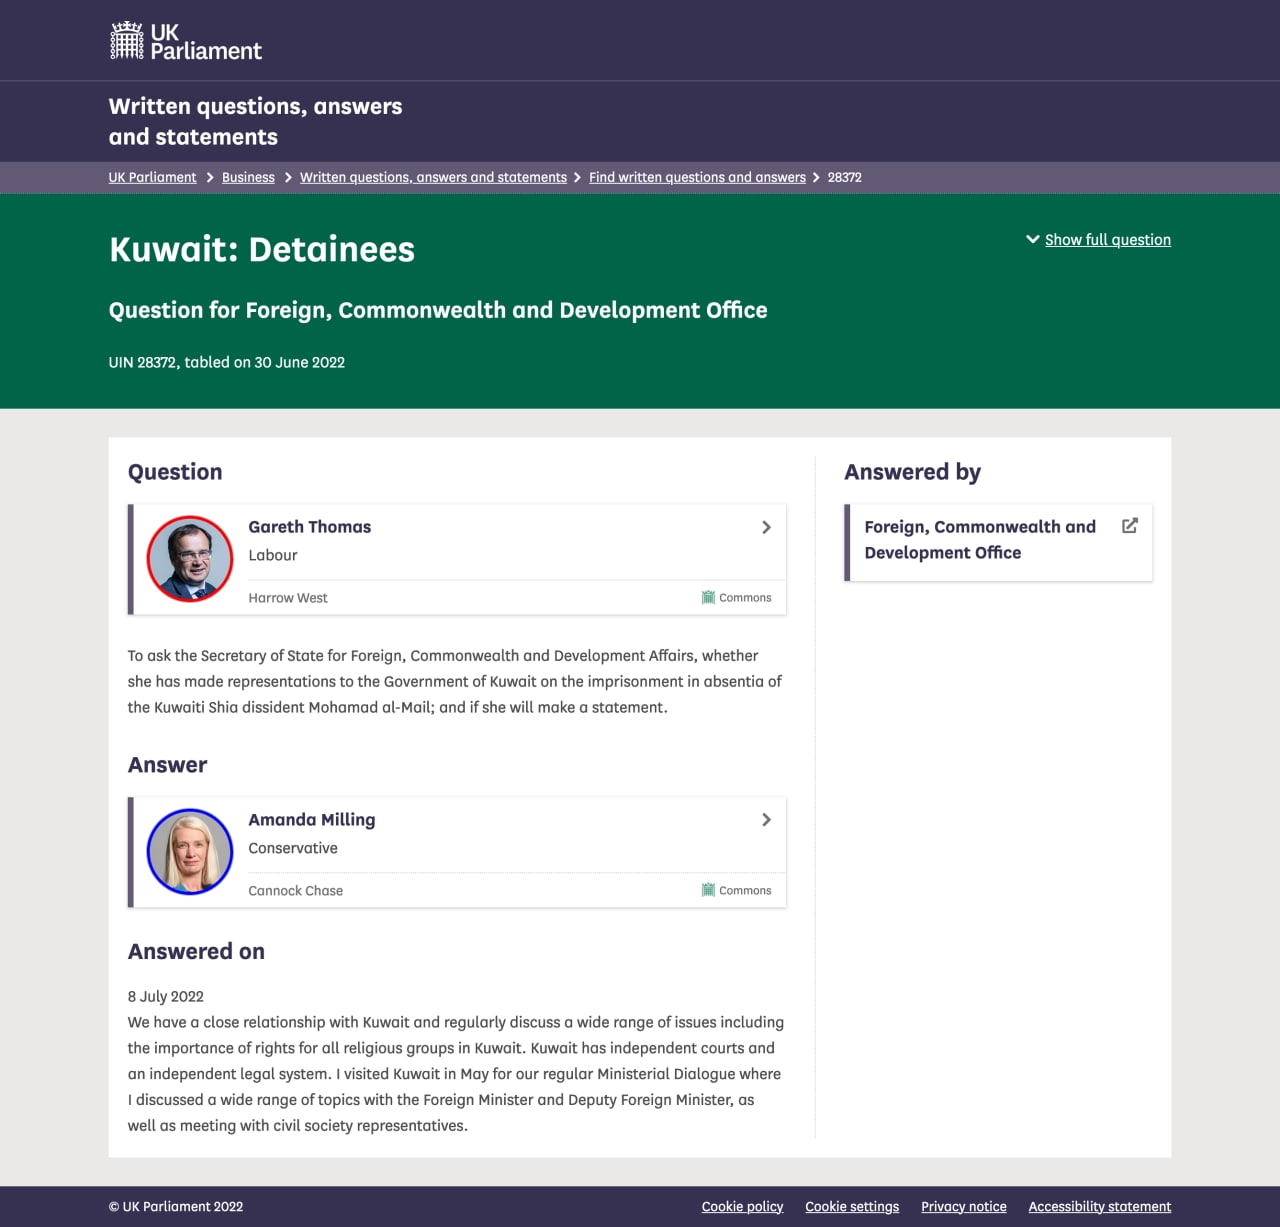Click chevron arrow on Gareth Thomas card
The height and width of the screenshot is (1227, 1280).
[766, 527]
